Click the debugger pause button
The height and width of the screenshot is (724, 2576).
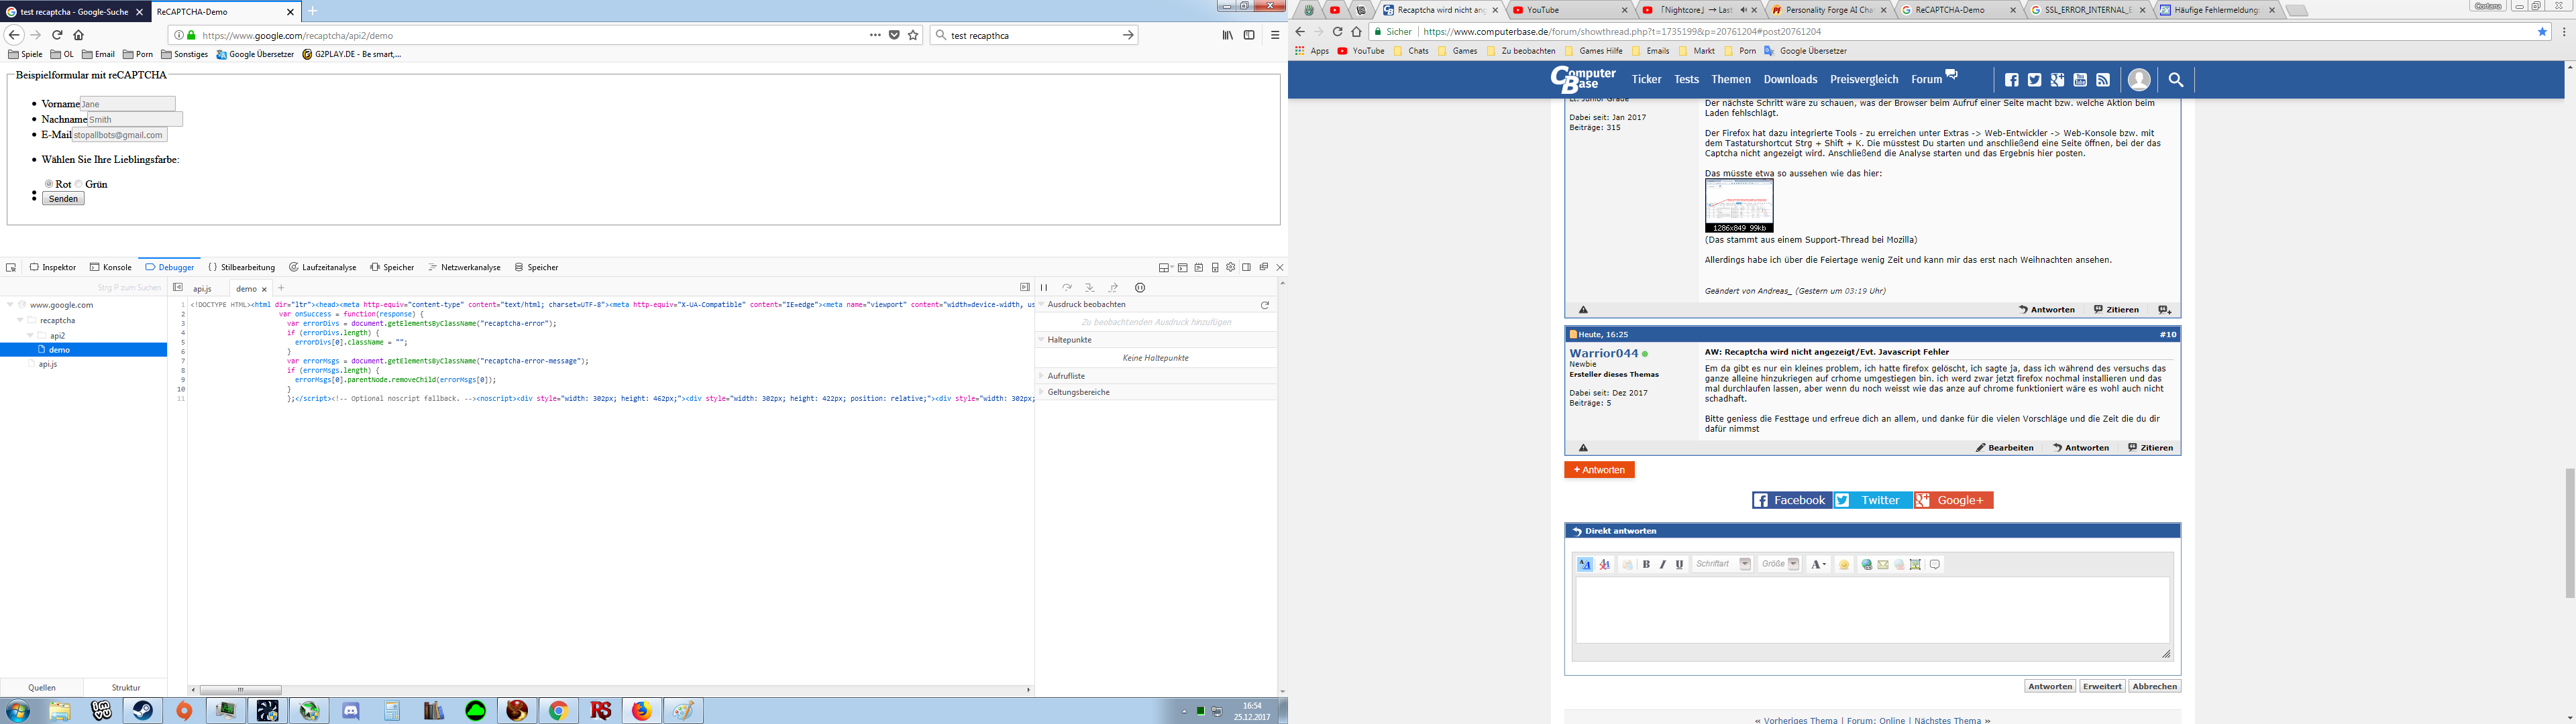[x=1044, y=288]
